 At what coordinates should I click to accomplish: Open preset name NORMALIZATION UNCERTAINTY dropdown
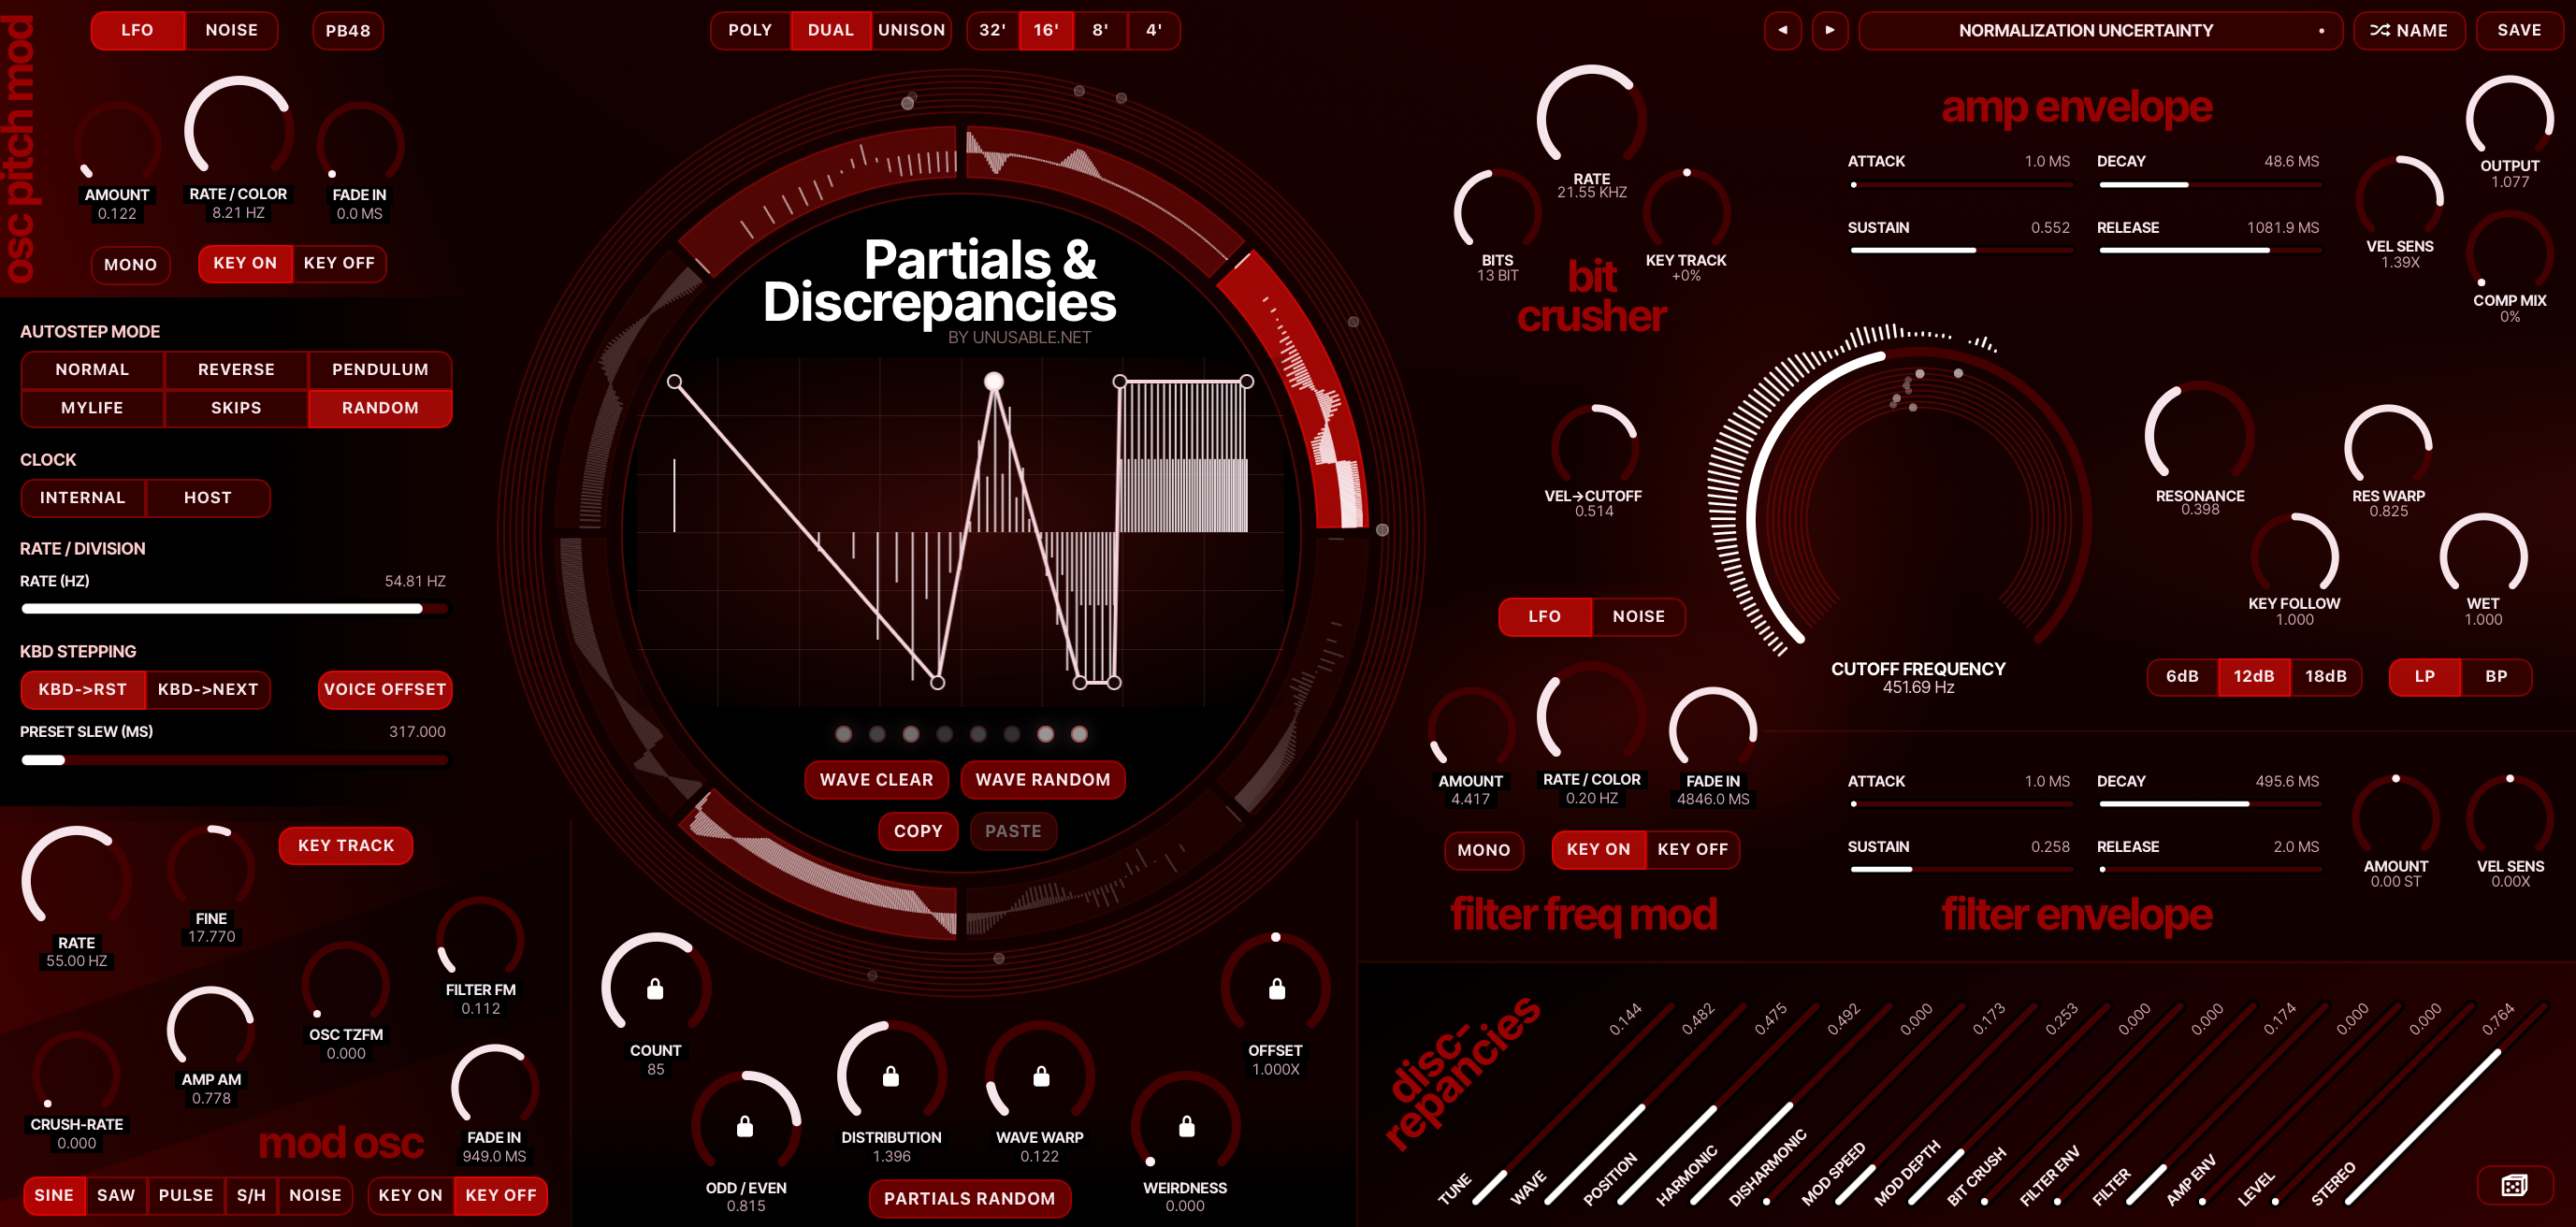pyautogui.click(x=2100, y=30)
